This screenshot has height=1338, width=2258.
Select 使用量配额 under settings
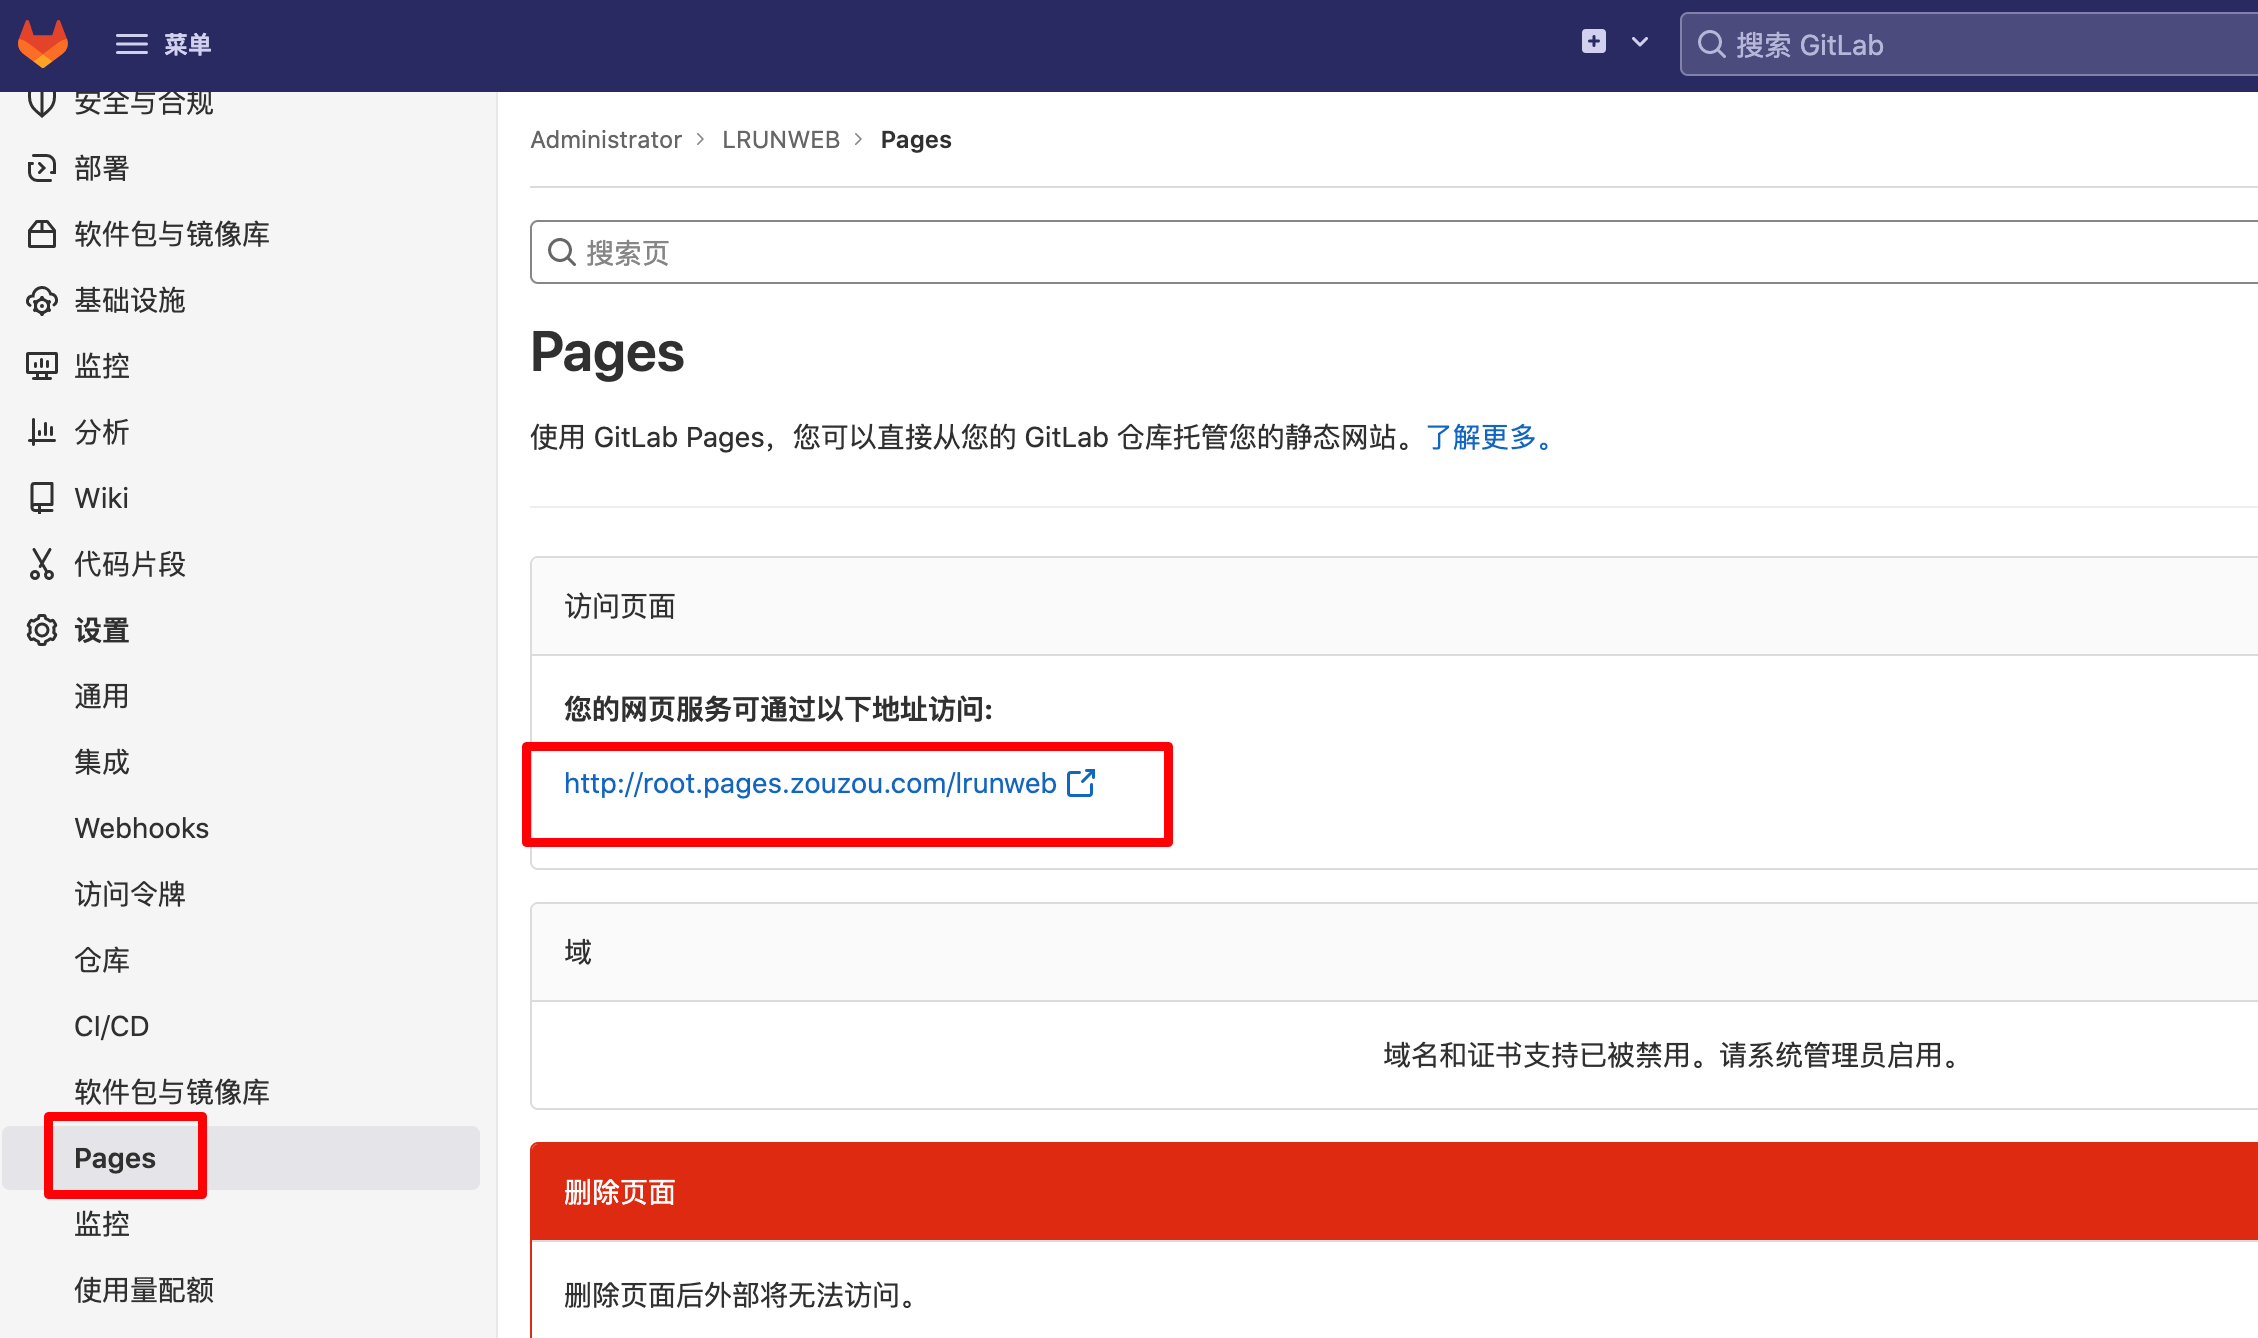click(x=144, y=1290)
